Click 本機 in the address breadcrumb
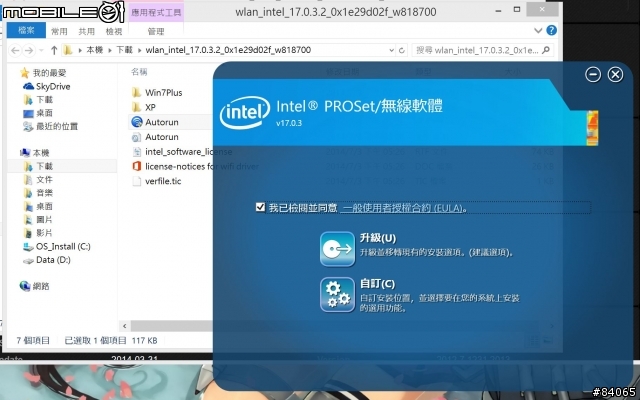Viewport: 640px width, 400px height. click(95, 50)
